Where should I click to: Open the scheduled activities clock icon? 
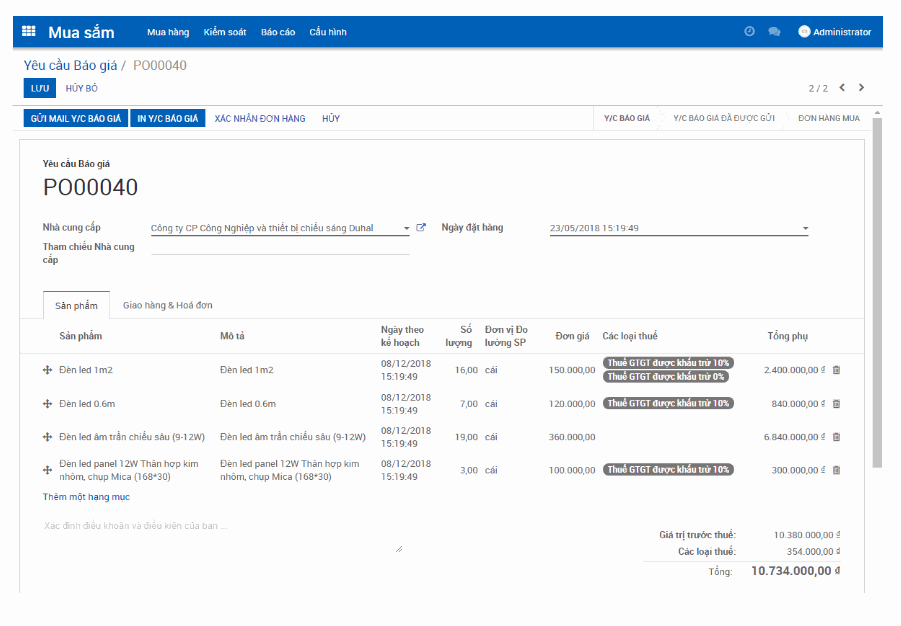pos(749,31)
